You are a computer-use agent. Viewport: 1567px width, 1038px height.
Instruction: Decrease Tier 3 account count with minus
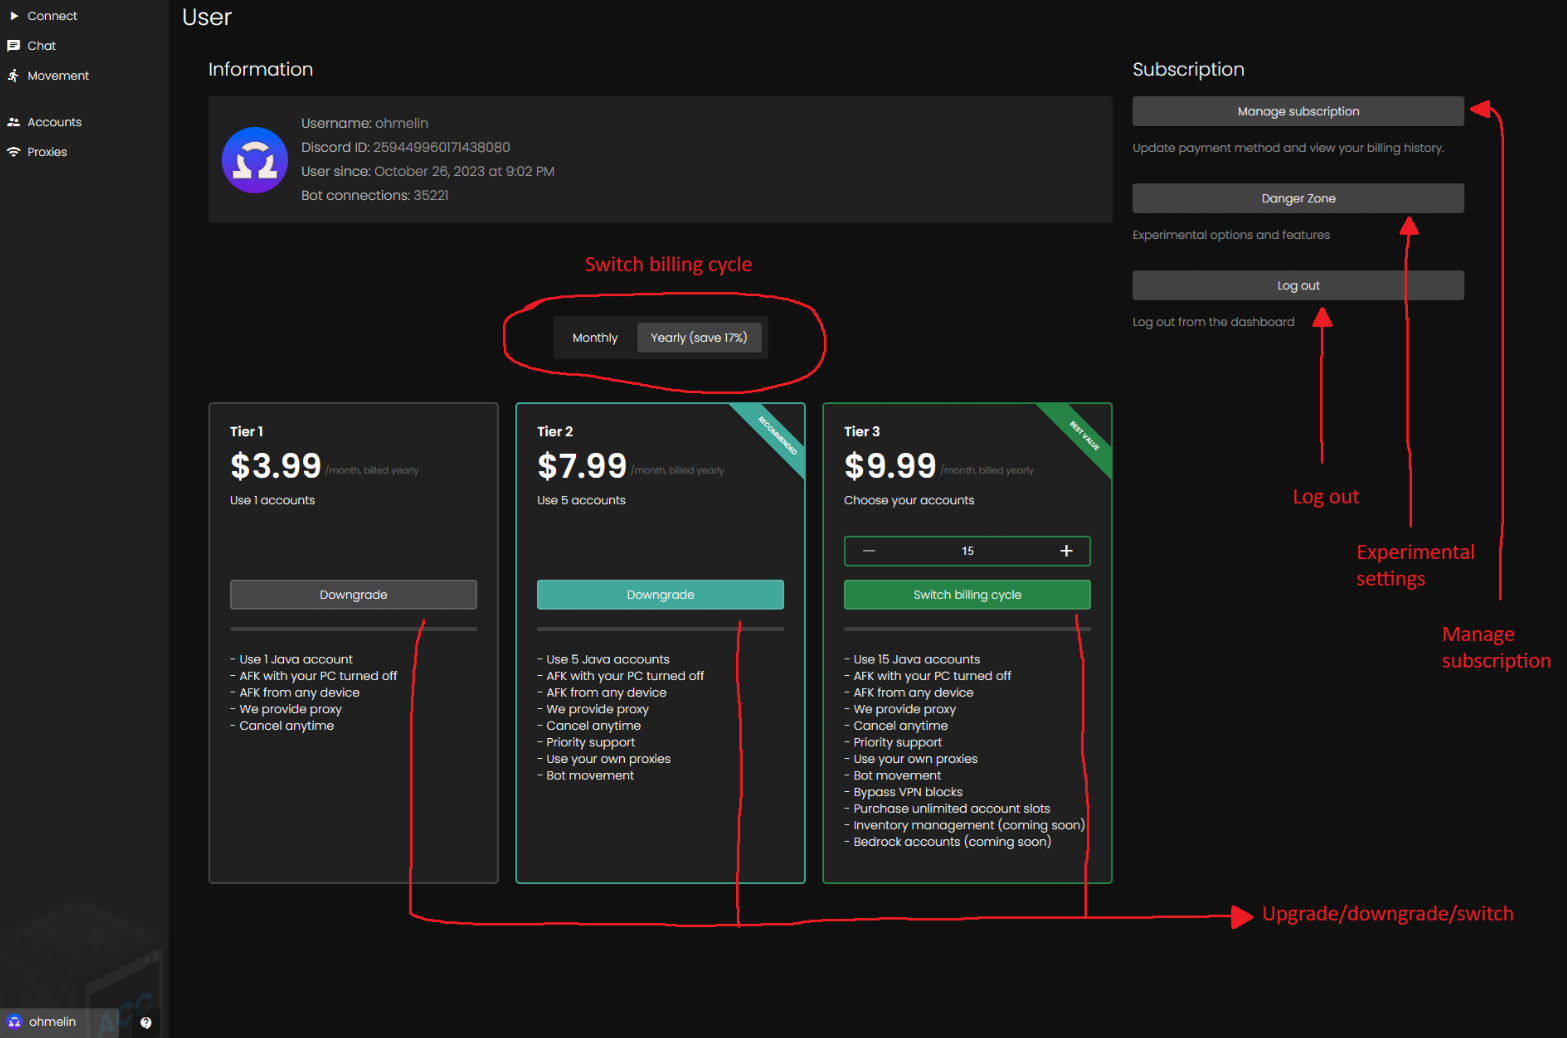[x=869, y=551]
